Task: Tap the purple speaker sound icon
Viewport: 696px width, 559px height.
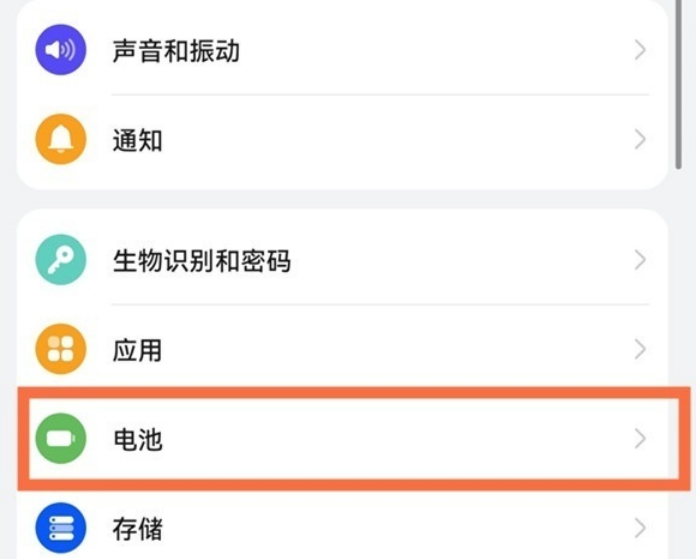Action: [x=61, y=50]
